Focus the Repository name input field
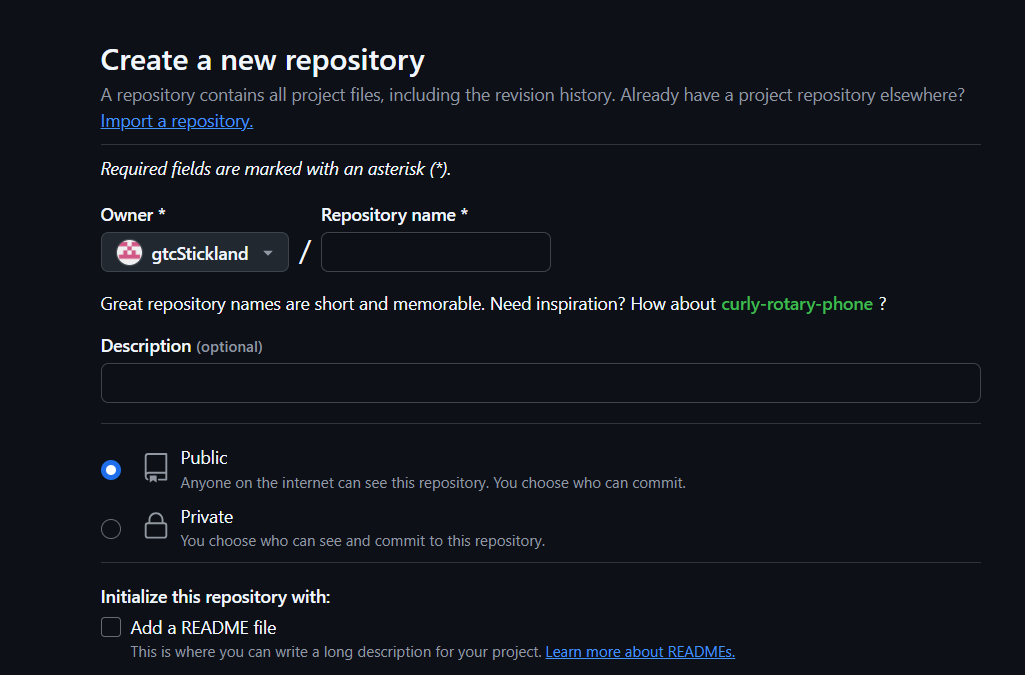 [x=436, y=252]
